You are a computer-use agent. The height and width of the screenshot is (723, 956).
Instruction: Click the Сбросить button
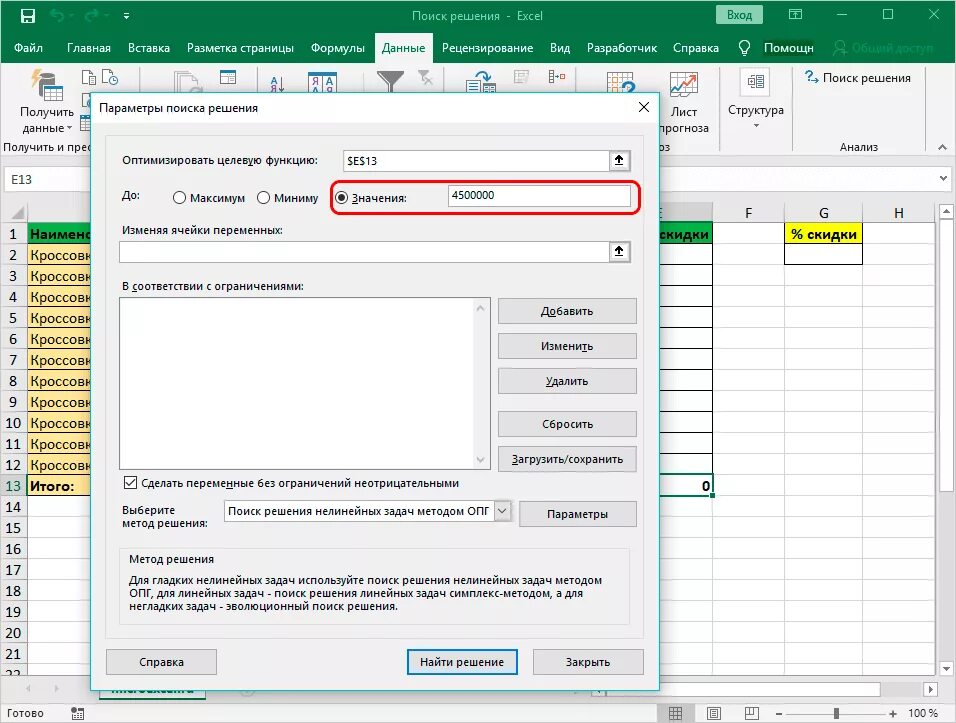[567, 424]
